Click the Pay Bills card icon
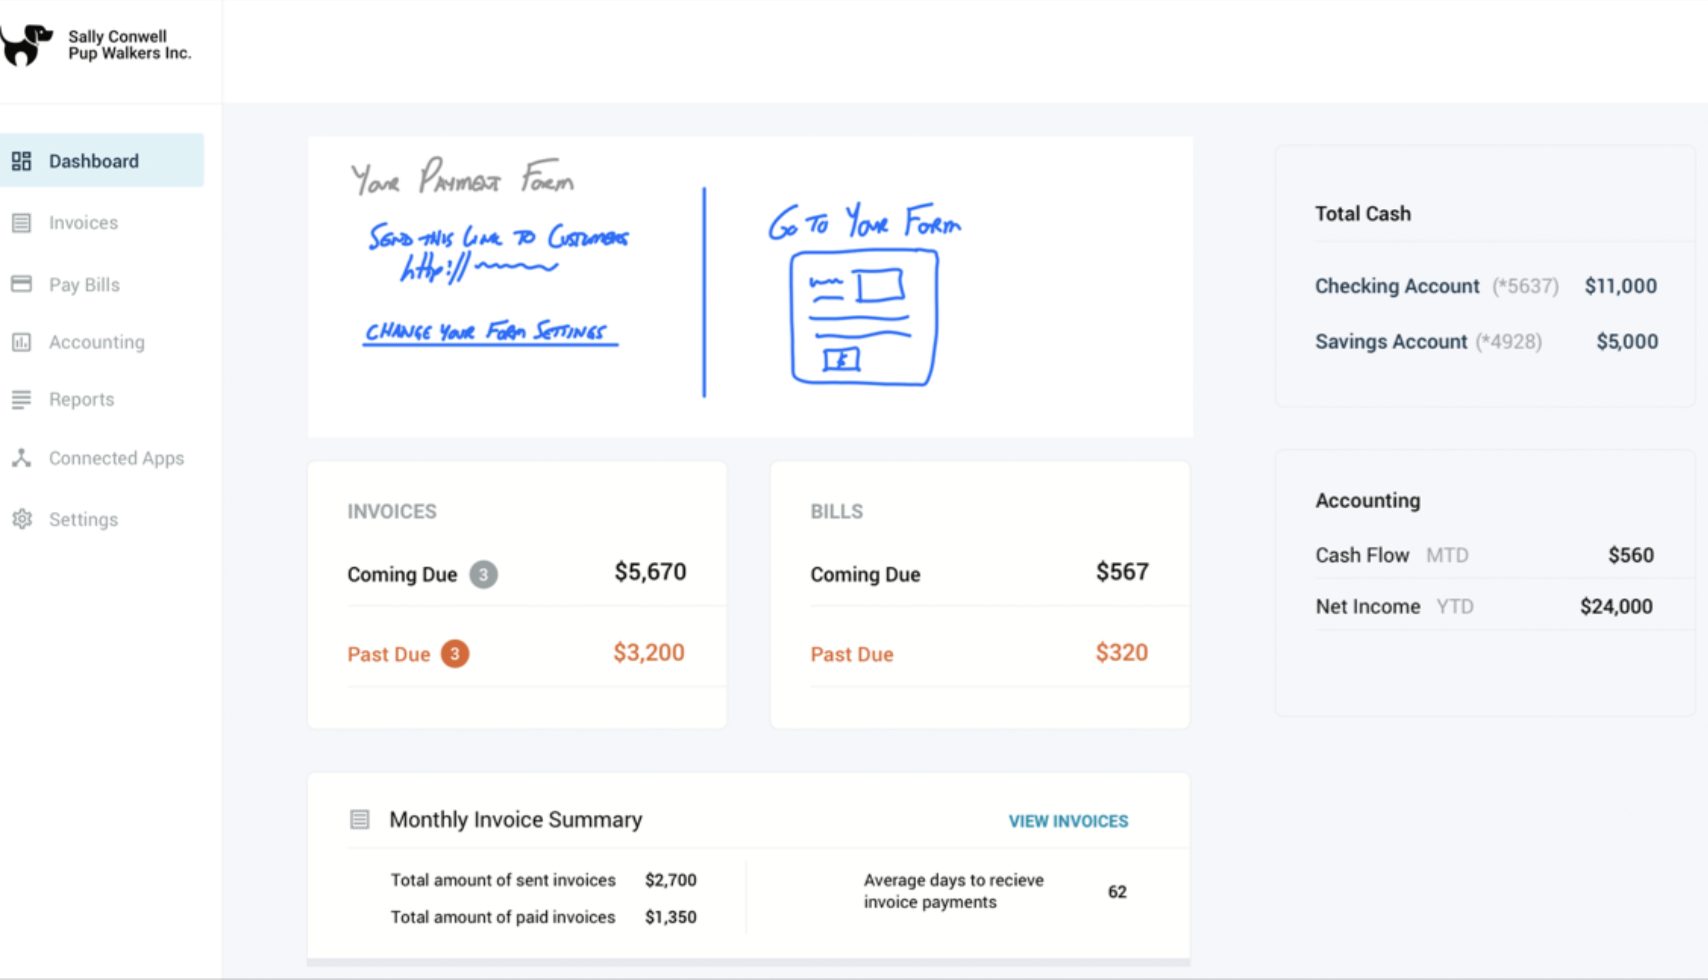Screen dimensions: 1708x980 [21, 284]
